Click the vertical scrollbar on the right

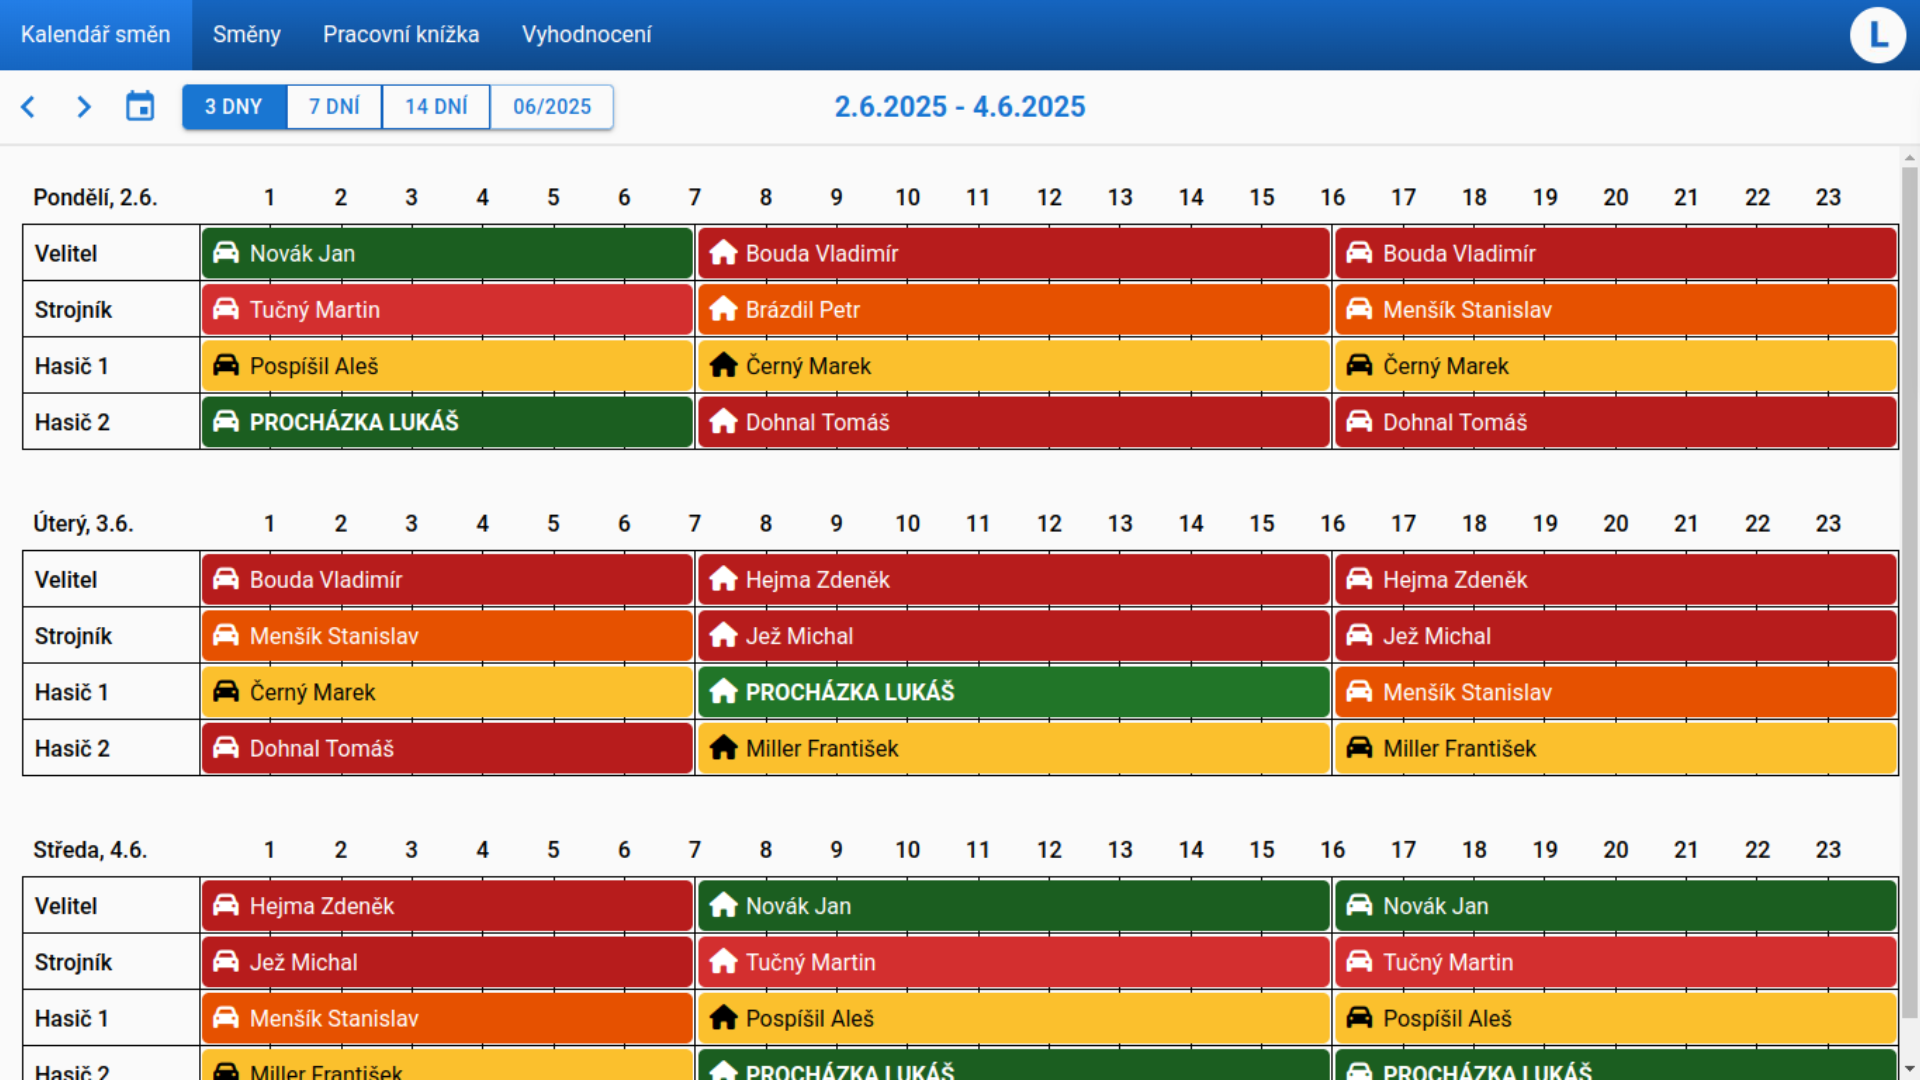(x=1910, y=600)
